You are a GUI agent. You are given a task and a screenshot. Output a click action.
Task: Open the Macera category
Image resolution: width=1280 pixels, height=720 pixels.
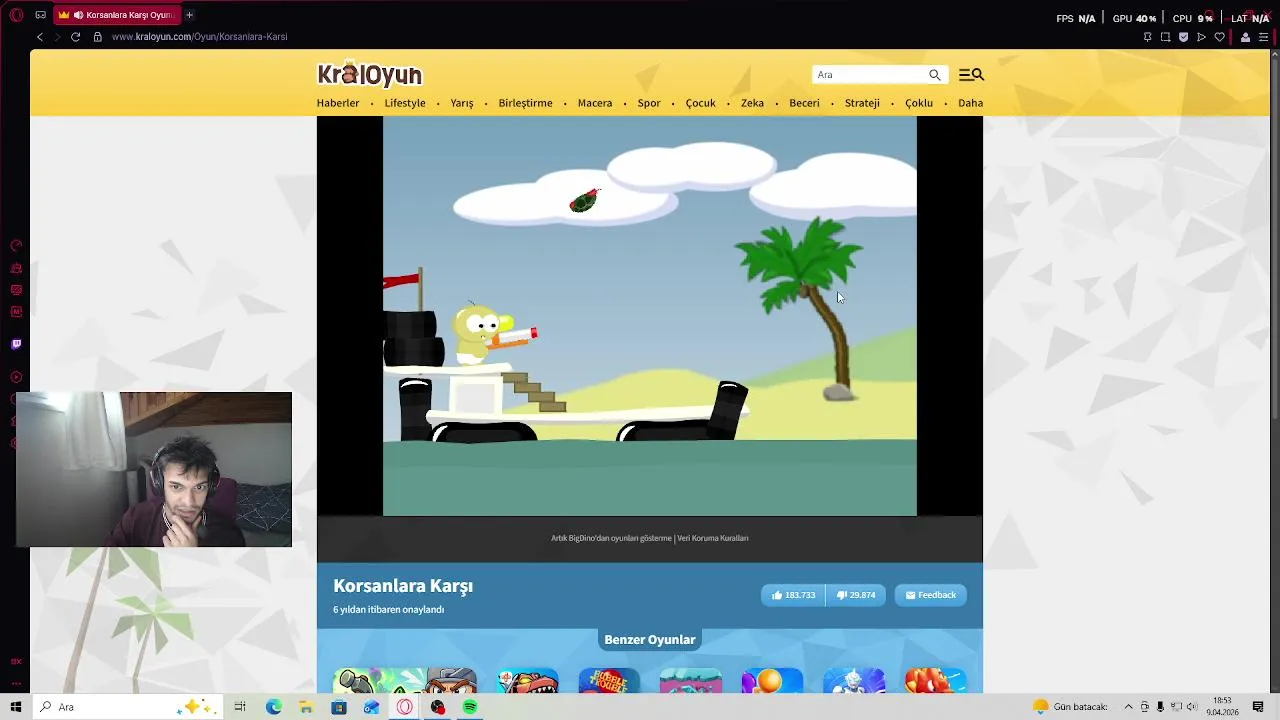(x=595, y=103)
